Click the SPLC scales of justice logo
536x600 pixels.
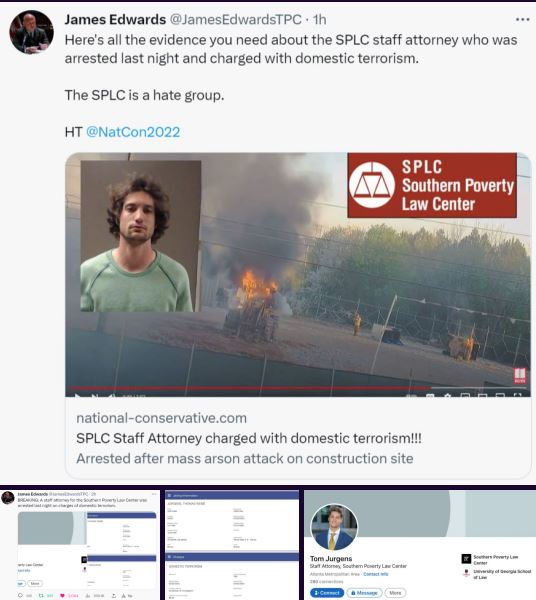(372, 185)
